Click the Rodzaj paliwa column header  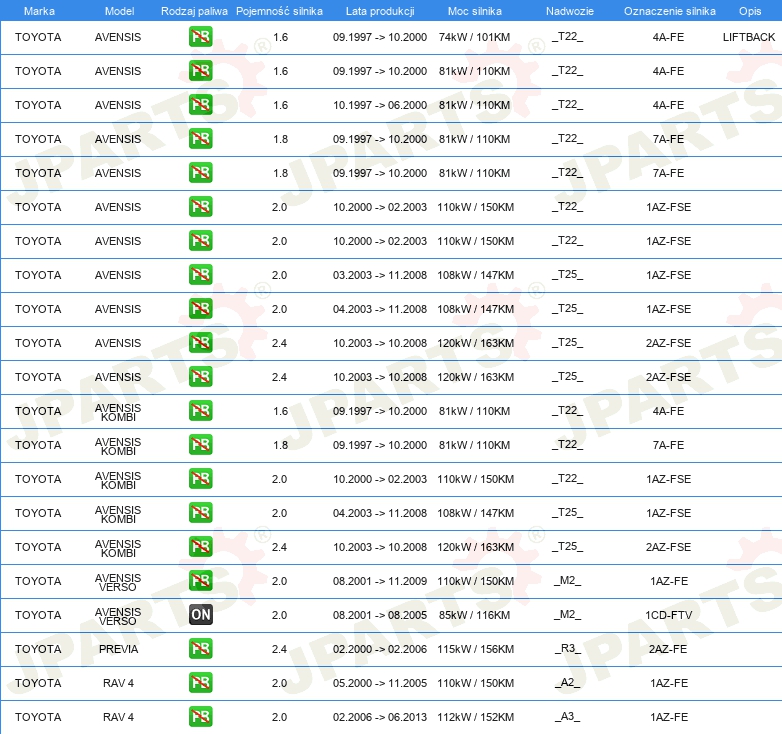point(194,11)
